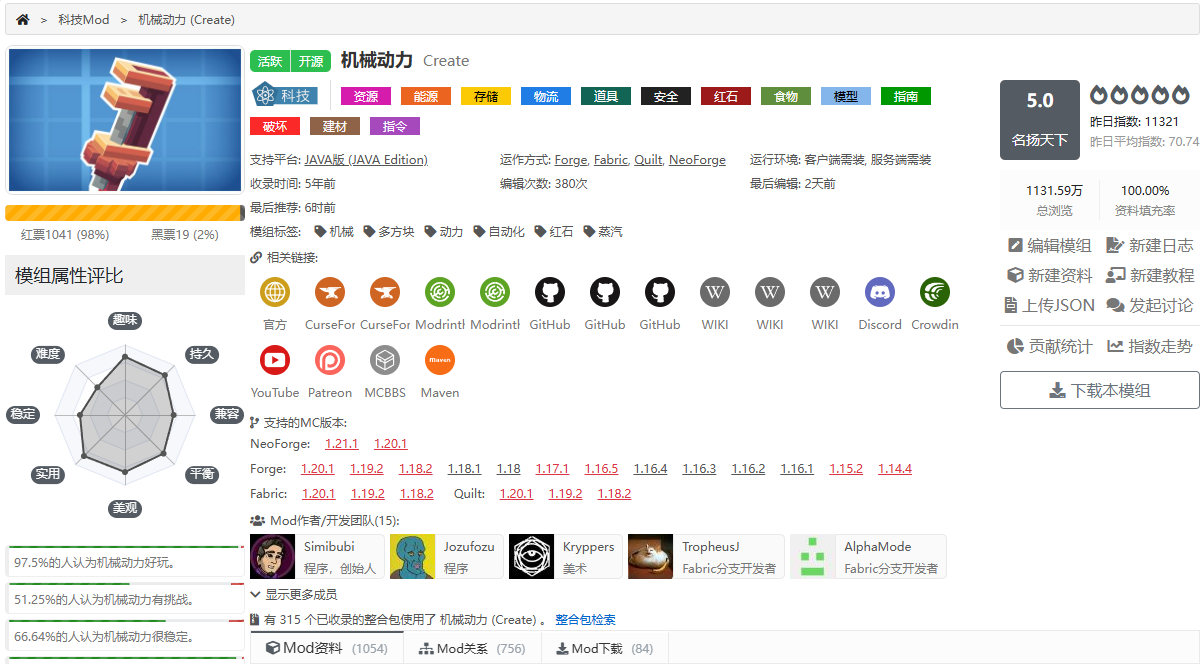Open the second CurseForge link icon
The width and height of the screenshot is (1203, 664).
point(385,292)
